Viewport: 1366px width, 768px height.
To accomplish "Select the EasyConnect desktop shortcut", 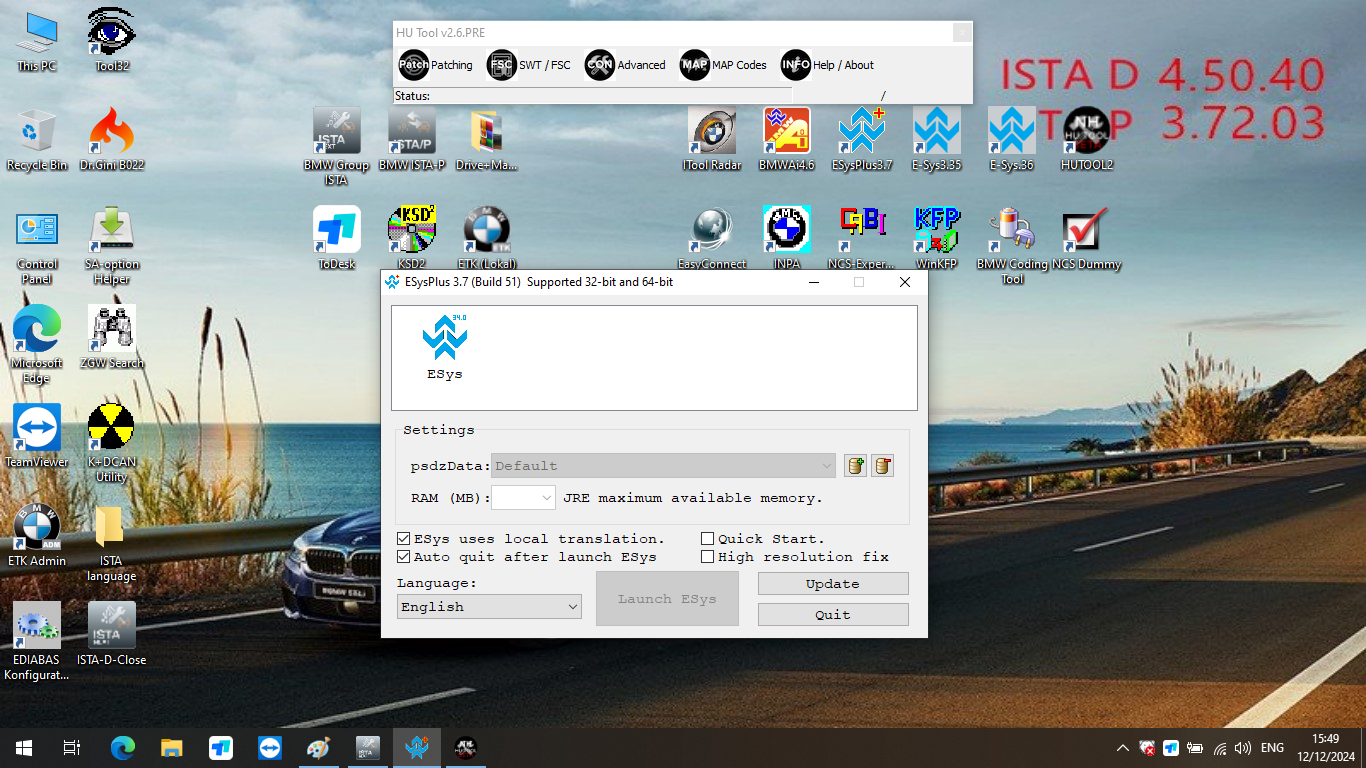I will coord(712,238).
